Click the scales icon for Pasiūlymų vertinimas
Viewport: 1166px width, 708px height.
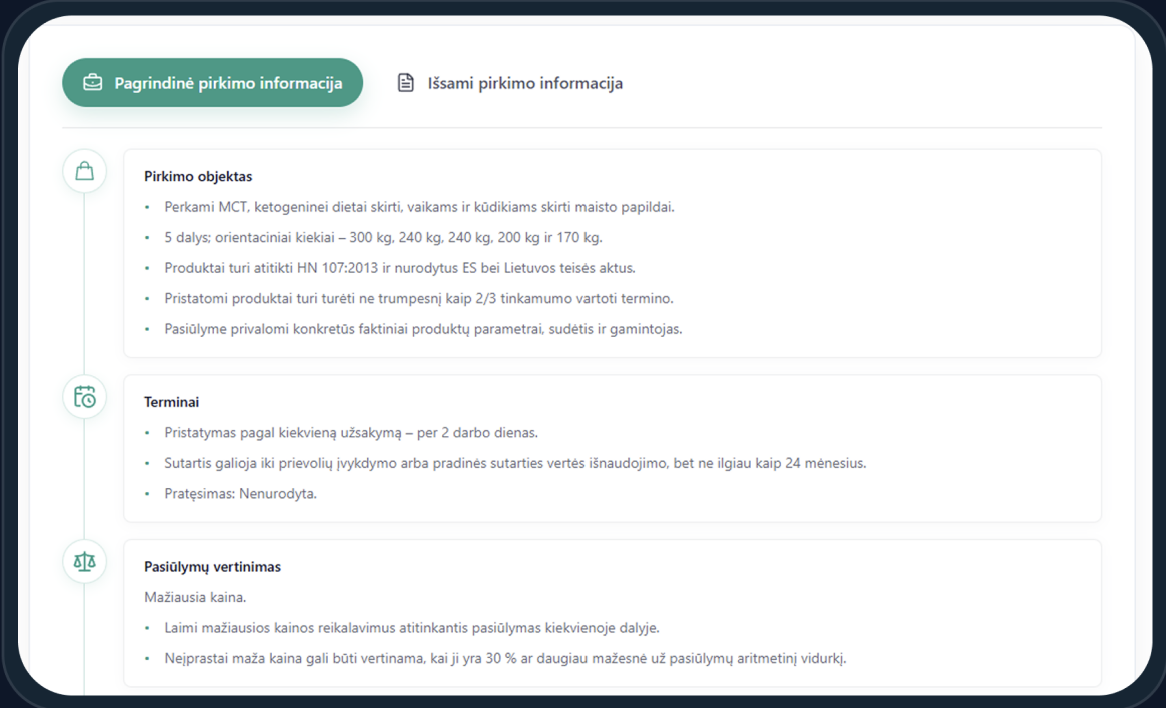[x=85, y=561]
